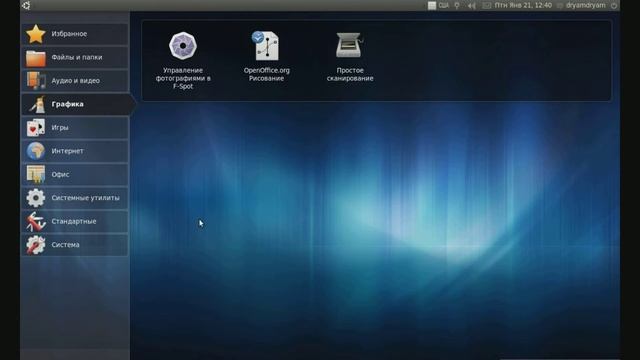Select the Графика category tab
The image size is (640, 360).
pos(78,104)
